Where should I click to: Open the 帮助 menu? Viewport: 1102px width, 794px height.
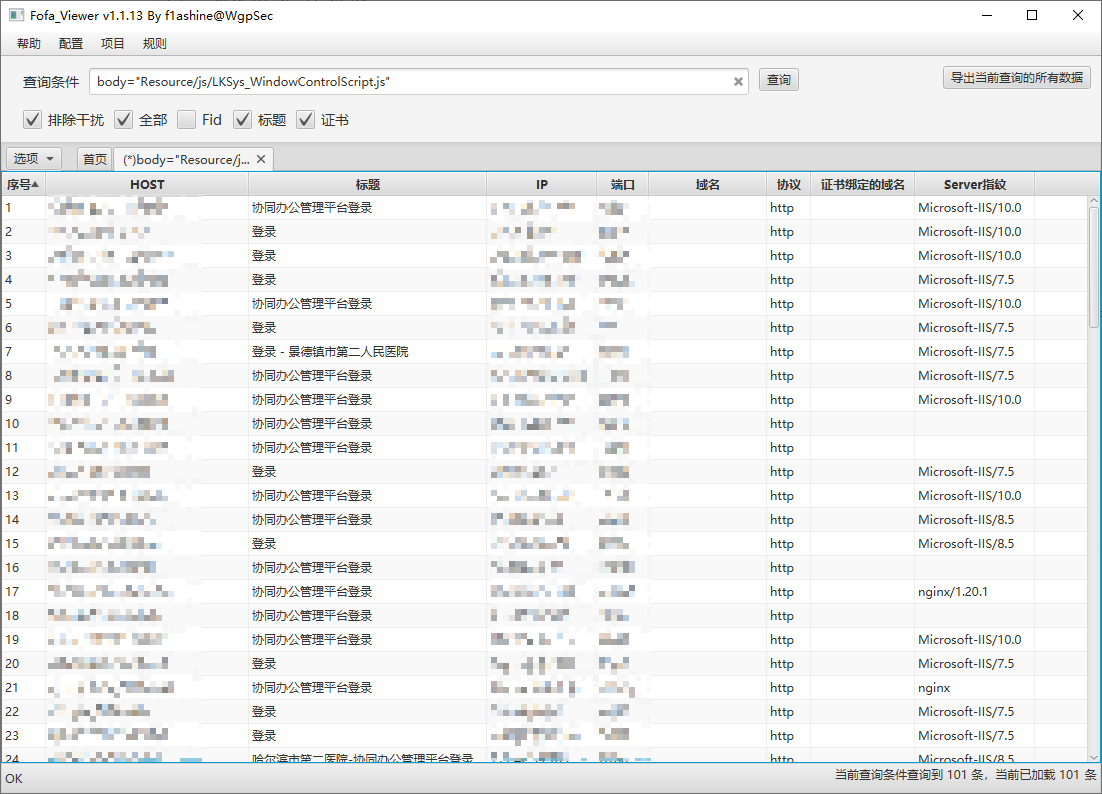(x=29, y=44)
